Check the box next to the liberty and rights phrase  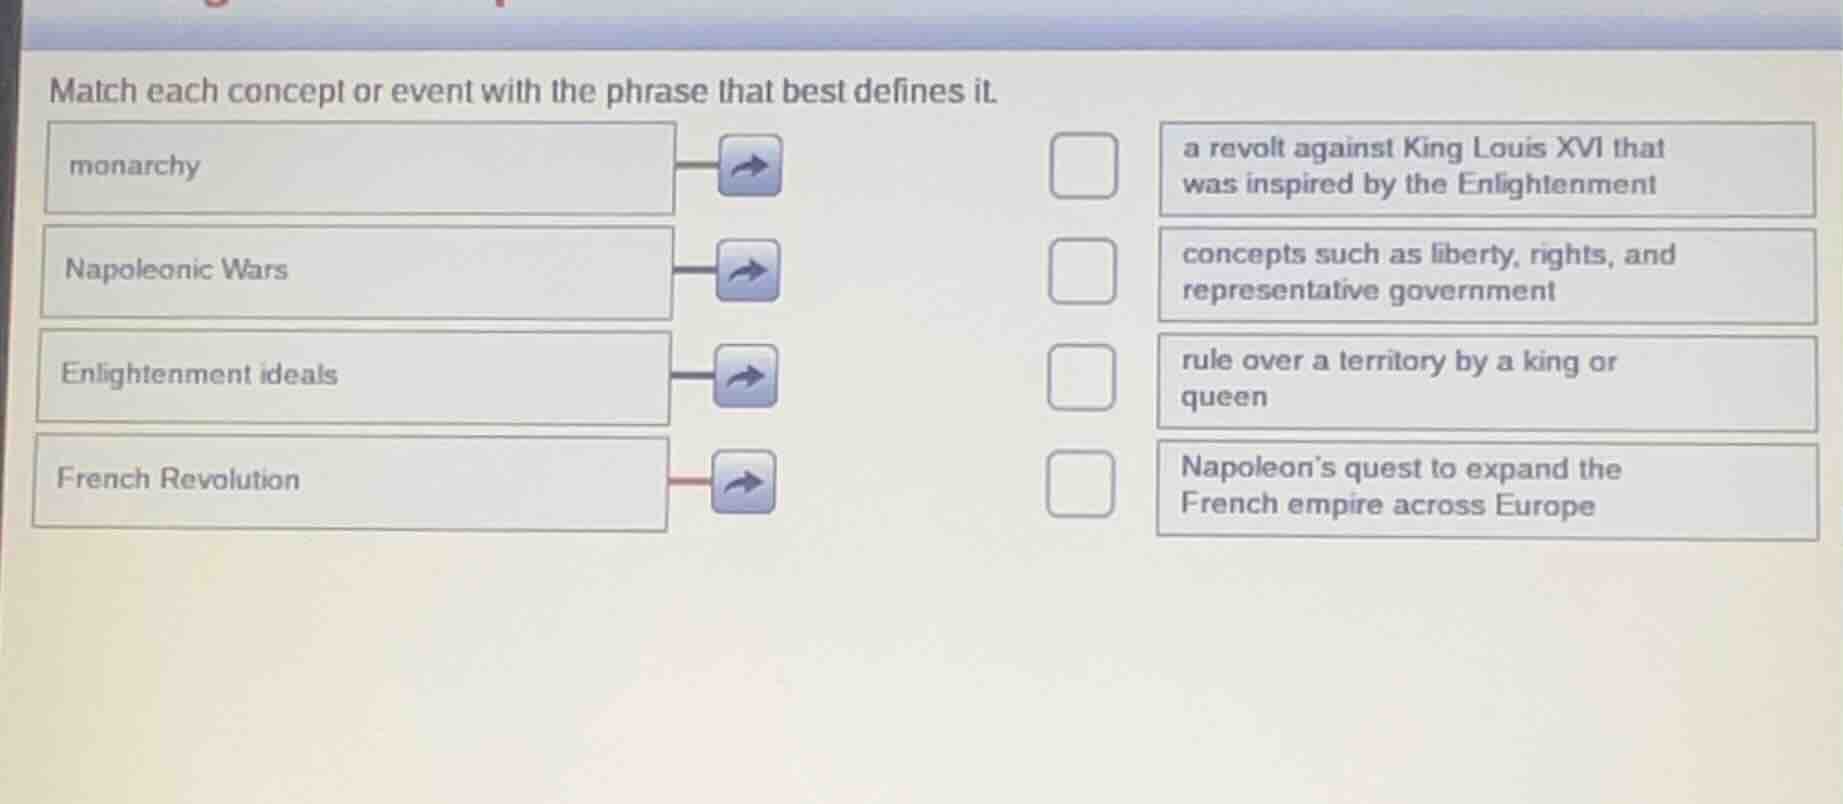pos(1081,271)
